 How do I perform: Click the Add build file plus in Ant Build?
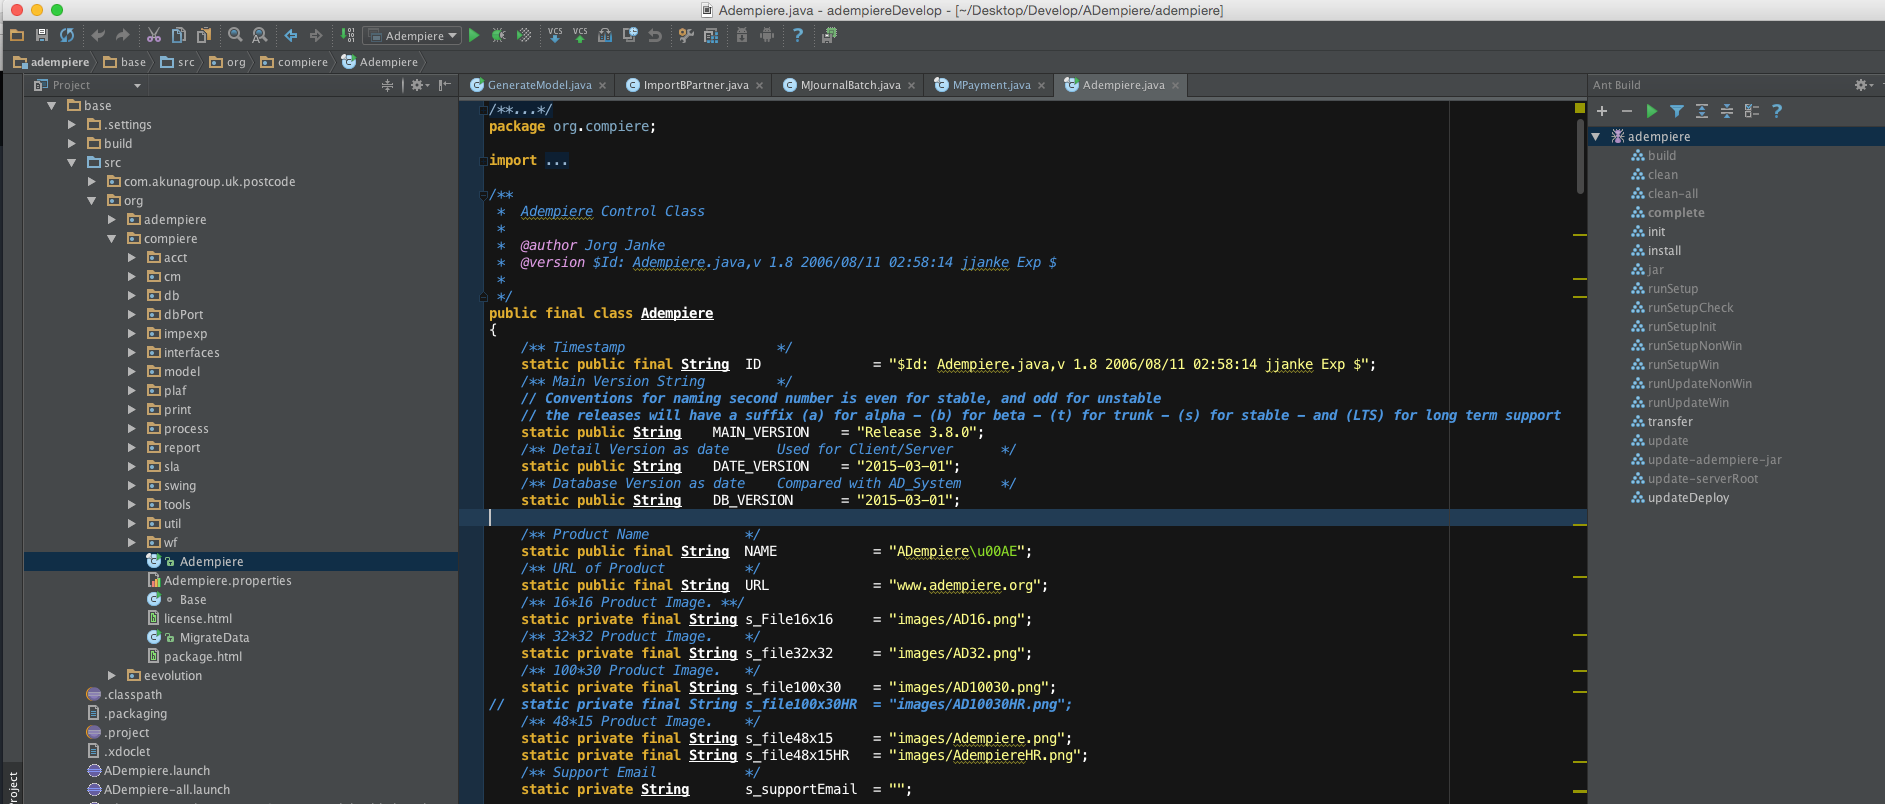pyautogui.click(x=1602, y=111)
